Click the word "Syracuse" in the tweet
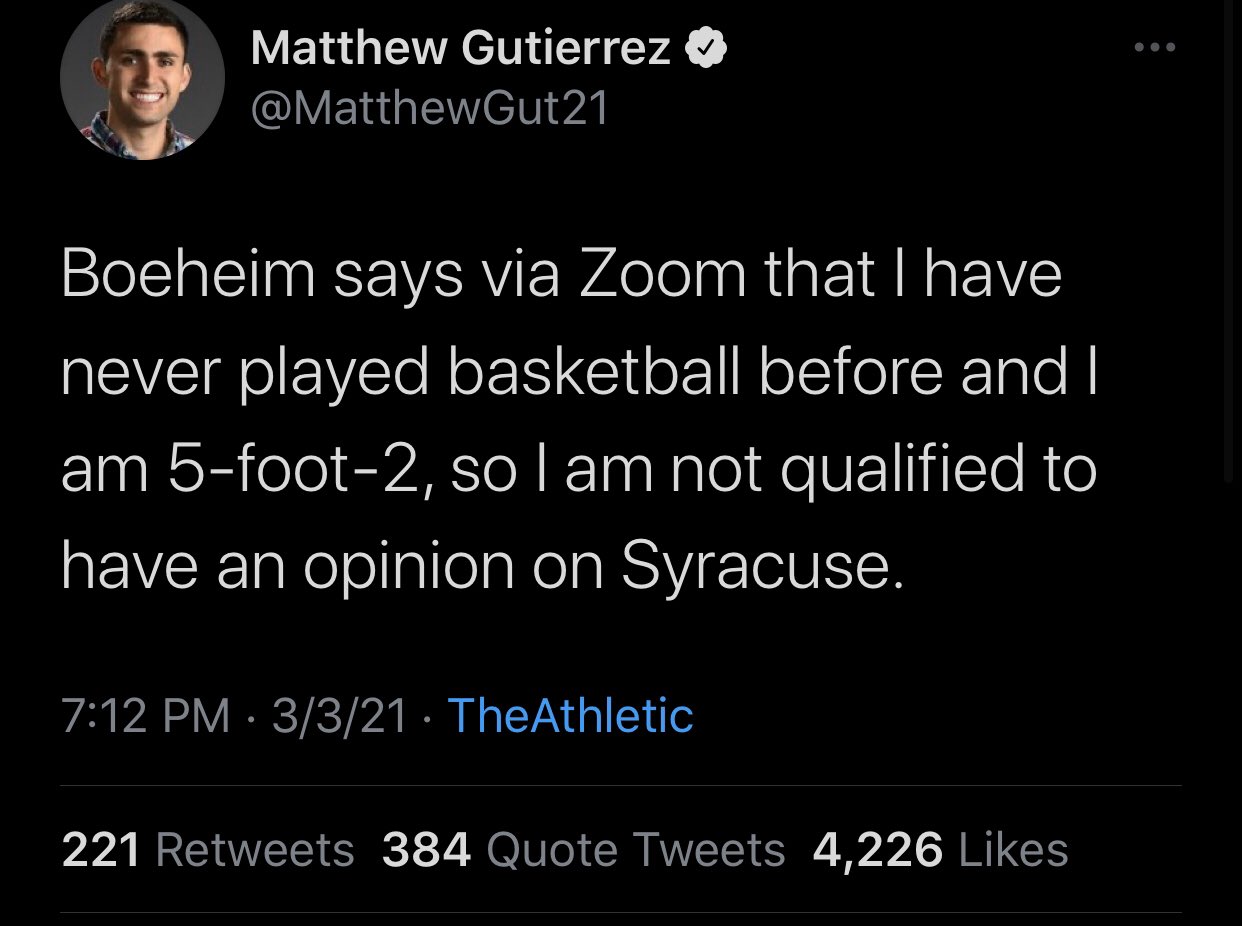This screenshot has width=1242, height=926. click(755, 566)
